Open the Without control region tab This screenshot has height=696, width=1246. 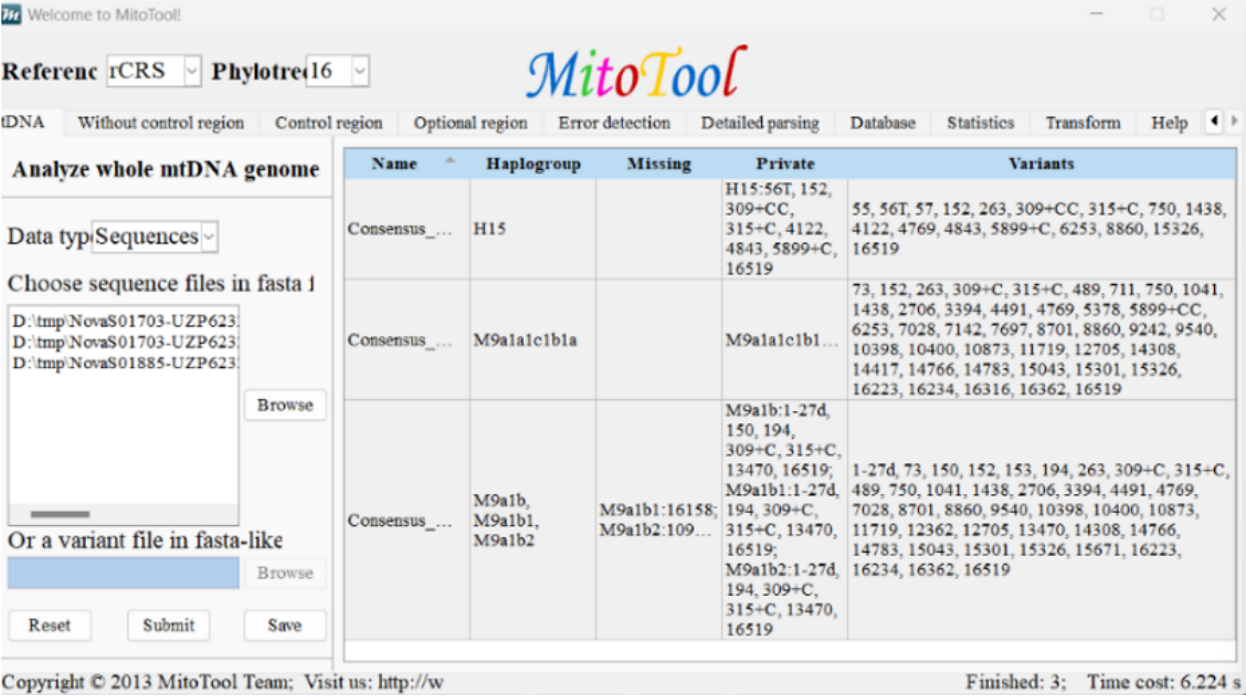(x=160, y=123)
